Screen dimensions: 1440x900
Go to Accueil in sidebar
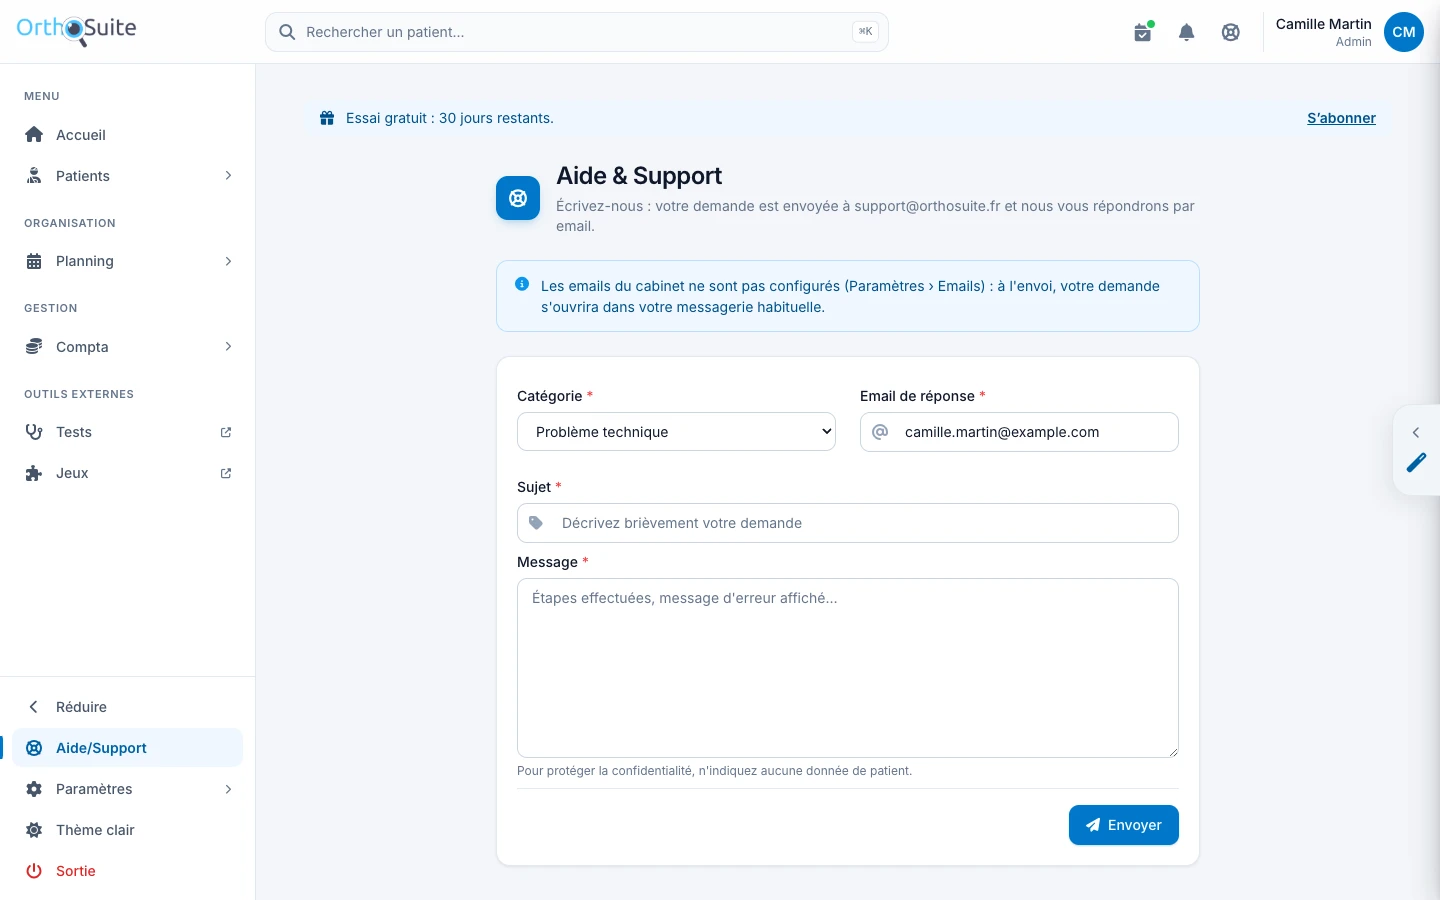pyautogui.click(x=128, y=135)
